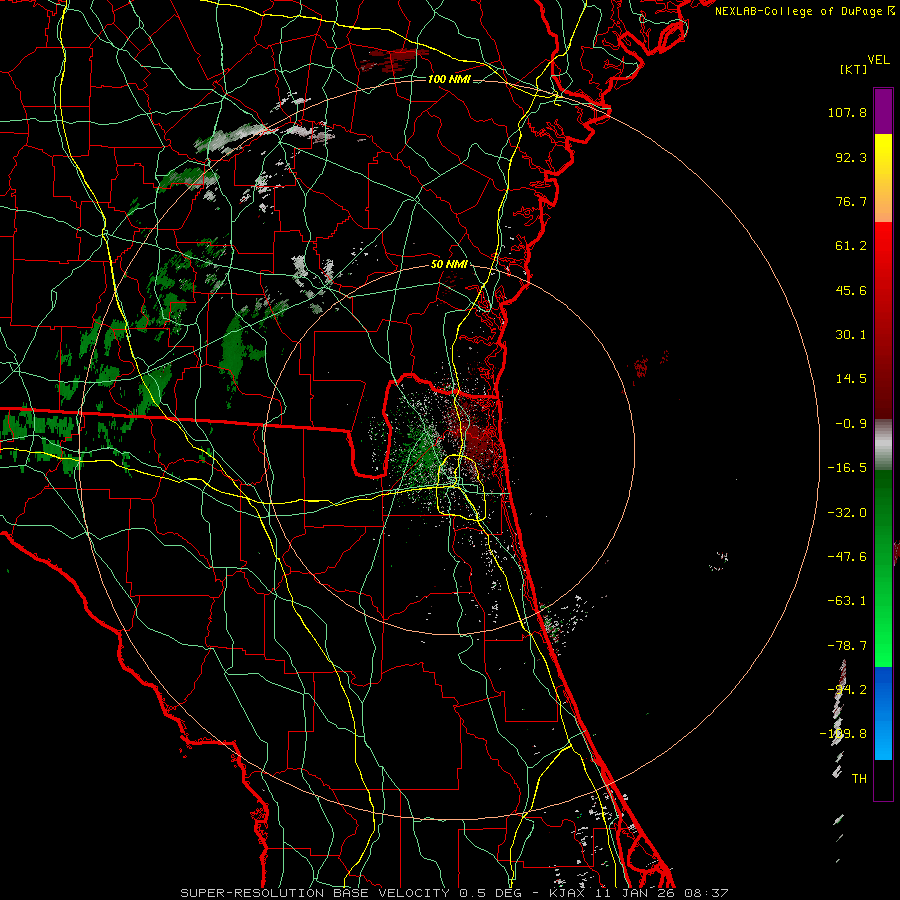Image resolution: width=900 pixels, height=900 pixels.
Task: Click the -109.8 scale value
Action: coord(843,734)
